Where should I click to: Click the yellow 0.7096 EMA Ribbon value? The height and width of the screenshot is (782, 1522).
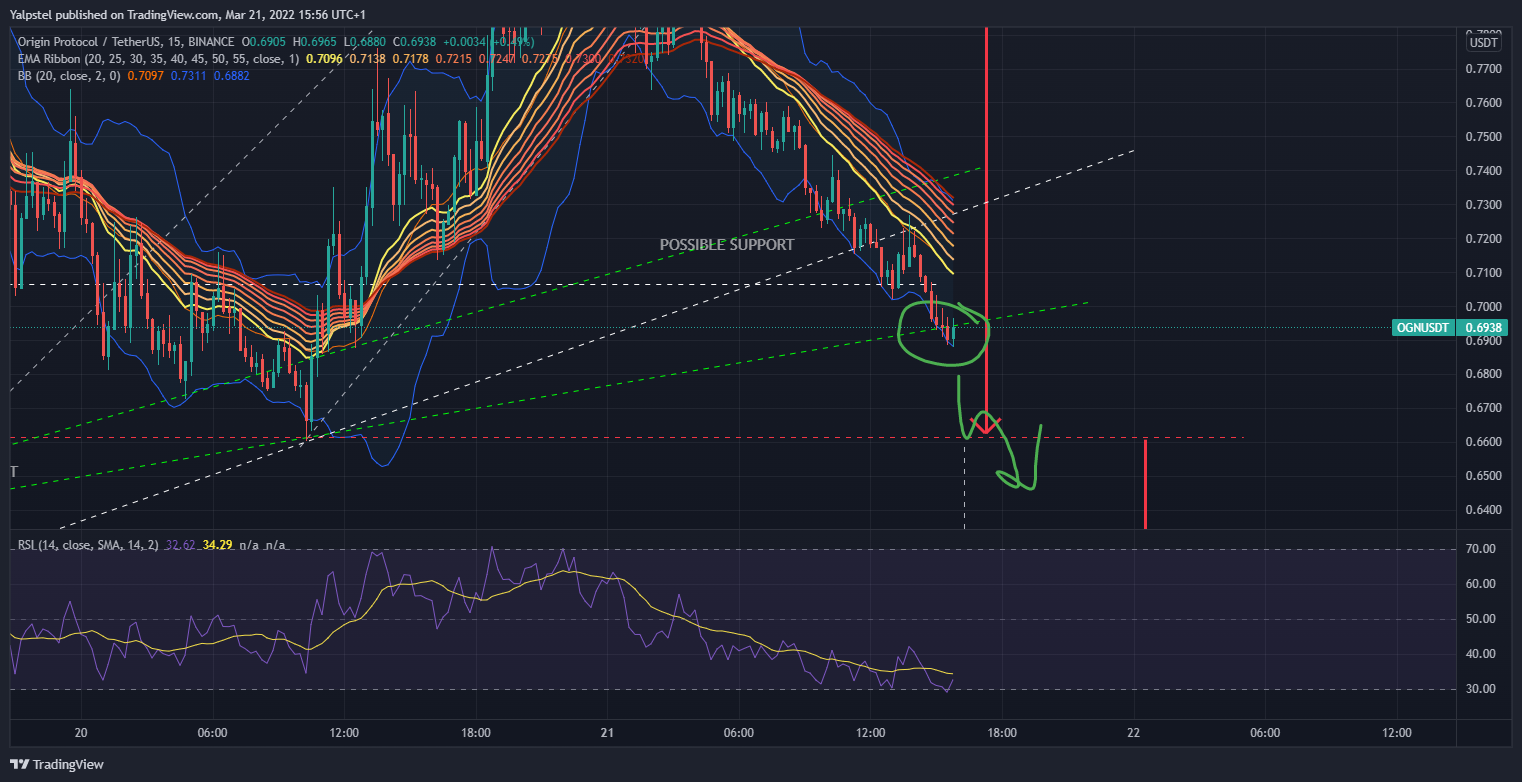point(324,59)
